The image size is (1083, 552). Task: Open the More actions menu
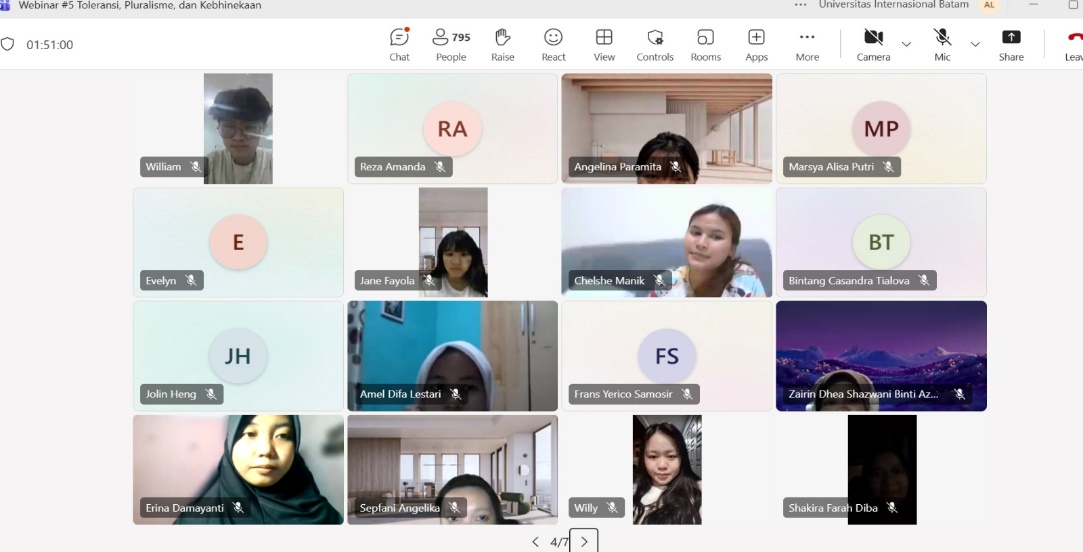pos(807,44)
